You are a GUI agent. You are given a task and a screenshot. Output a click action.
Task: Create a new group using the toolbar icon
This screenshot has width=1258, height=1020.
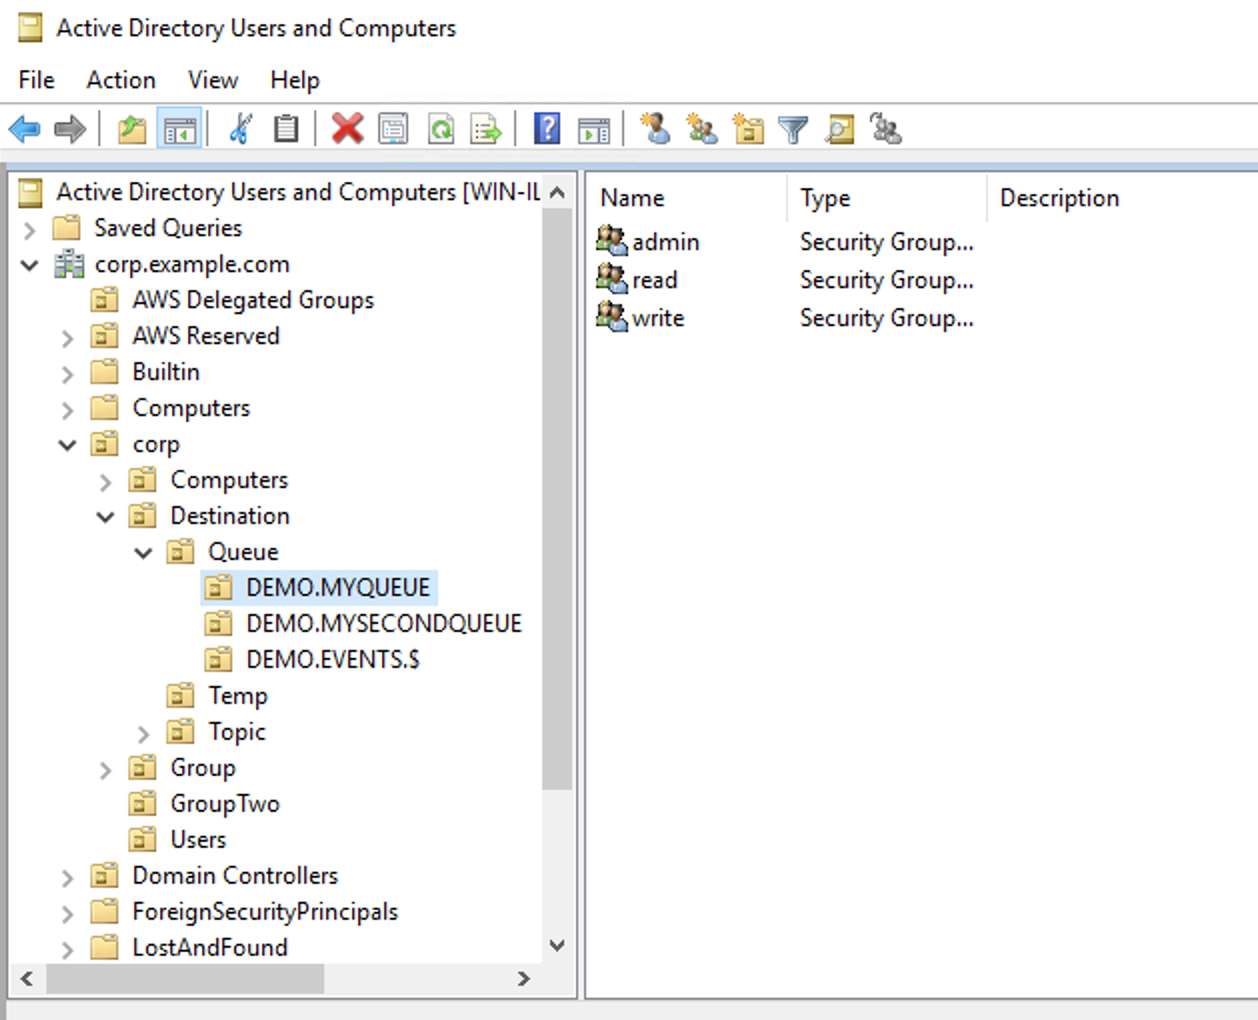[701, 128]
